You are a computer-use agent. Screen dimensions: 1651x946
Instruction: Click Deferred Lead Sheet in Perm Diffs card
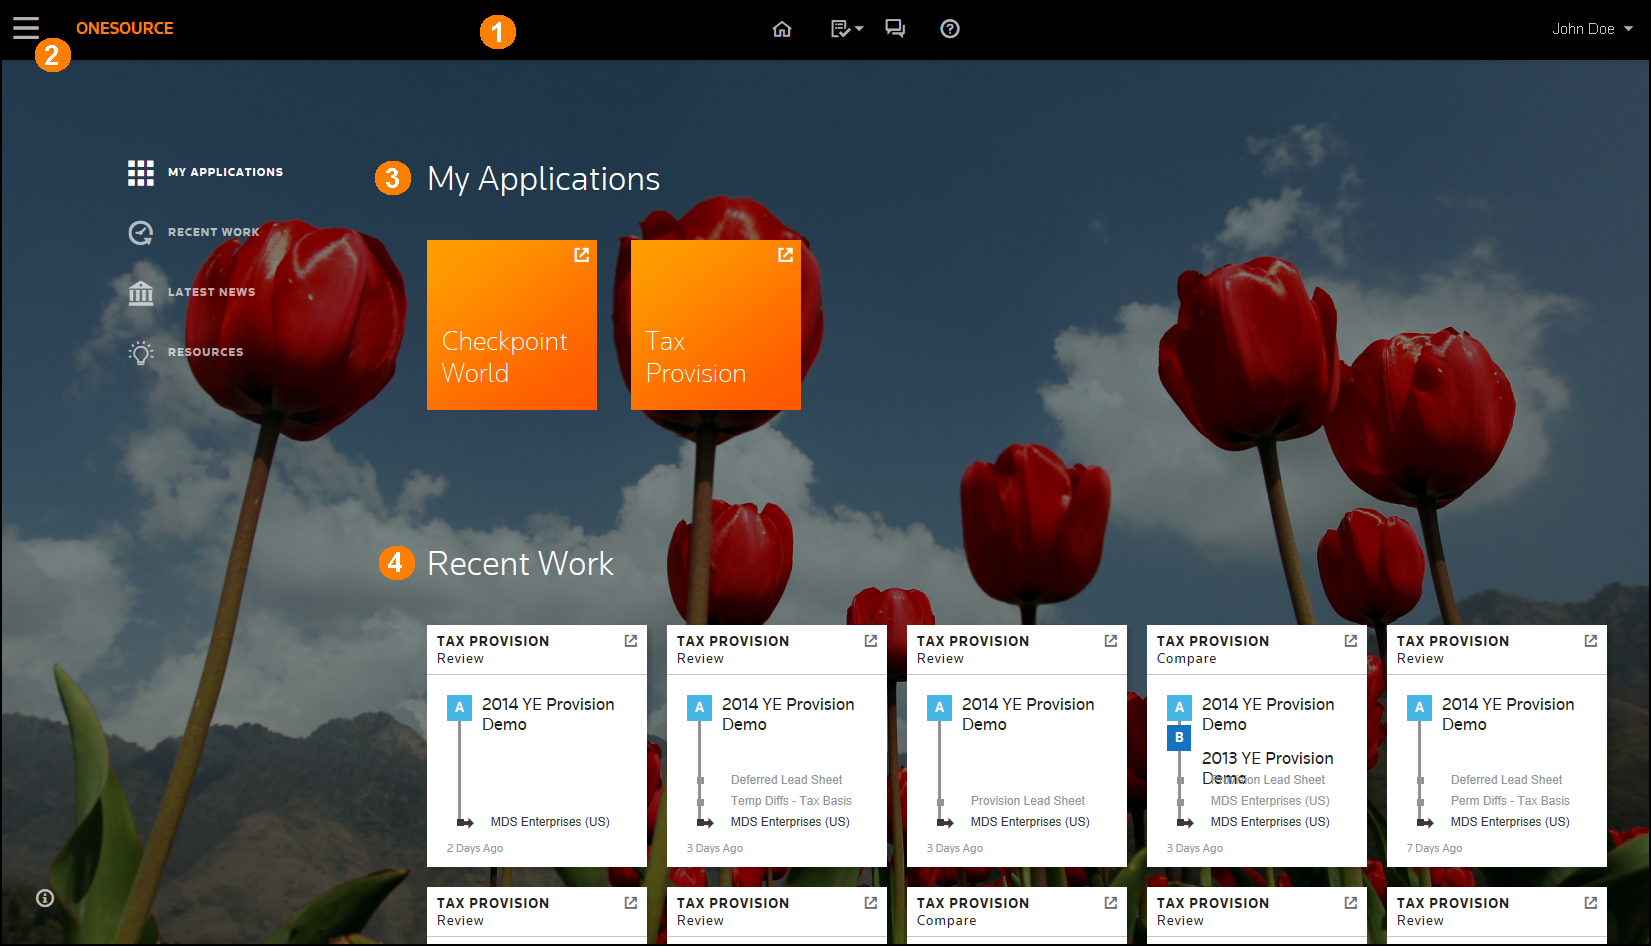tap(1506, 780)
